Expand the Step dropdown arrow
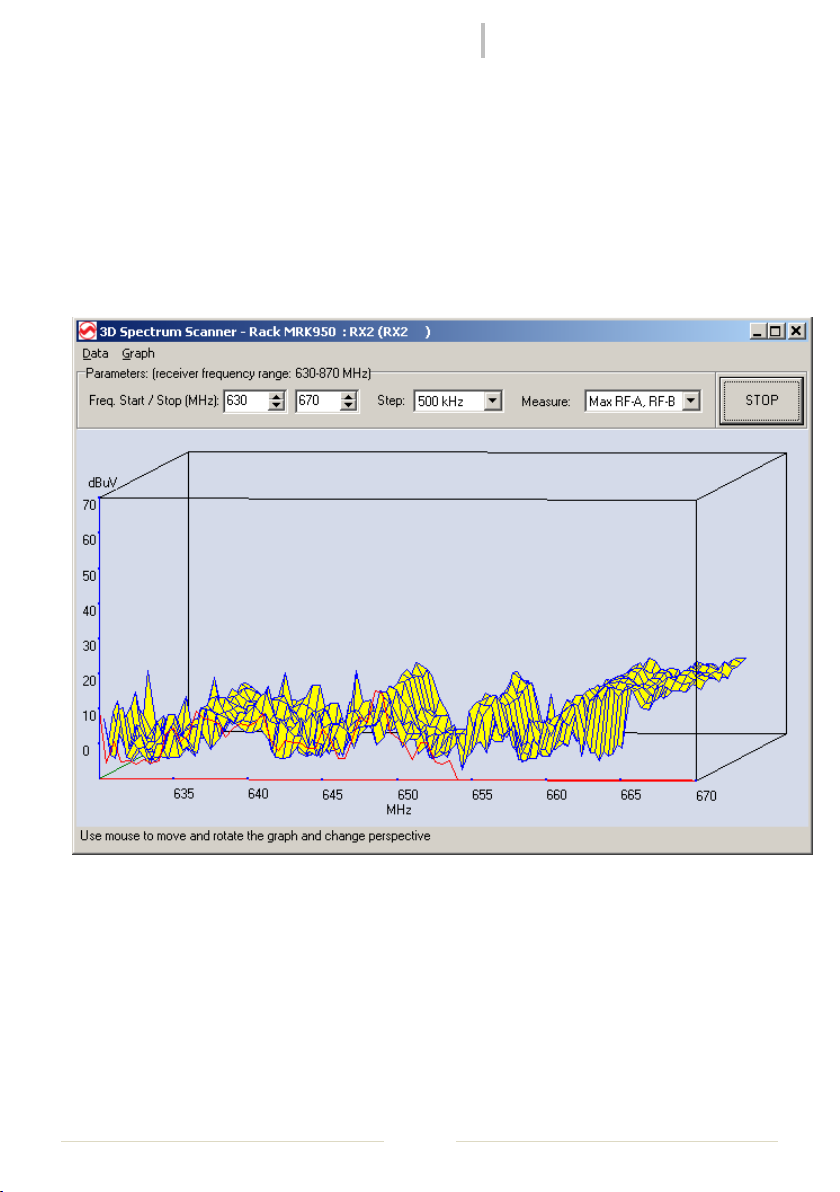 (x=493, y=401)
